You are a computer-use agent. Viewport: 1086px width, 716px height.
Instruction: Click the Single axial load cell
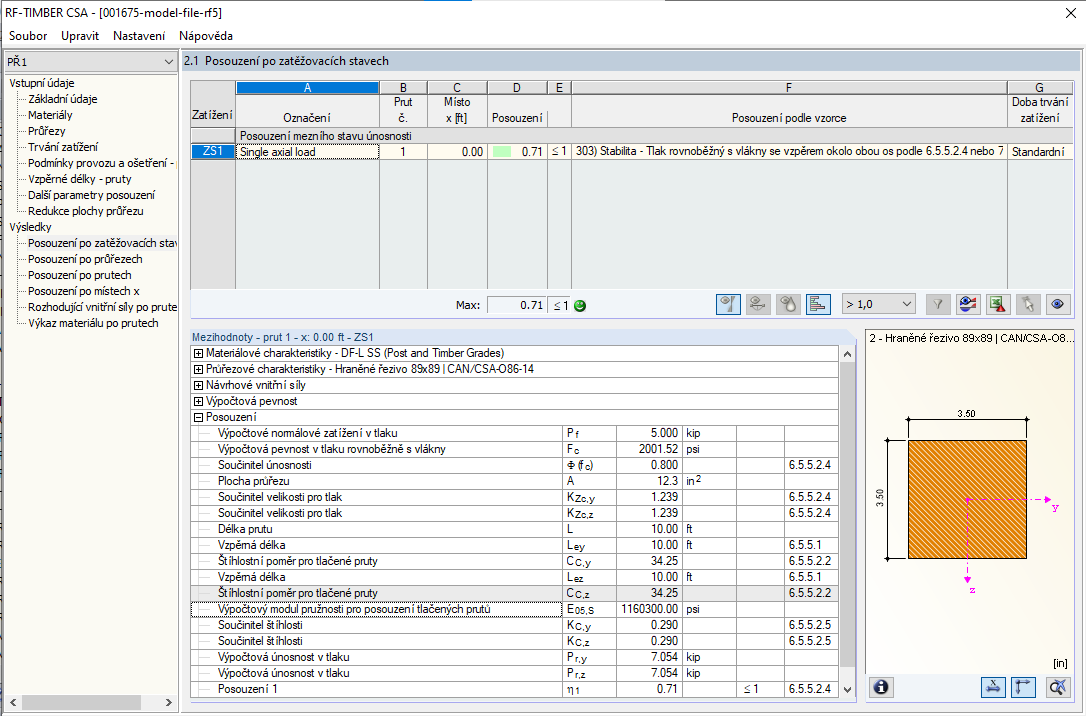click(x=308, y=152)
